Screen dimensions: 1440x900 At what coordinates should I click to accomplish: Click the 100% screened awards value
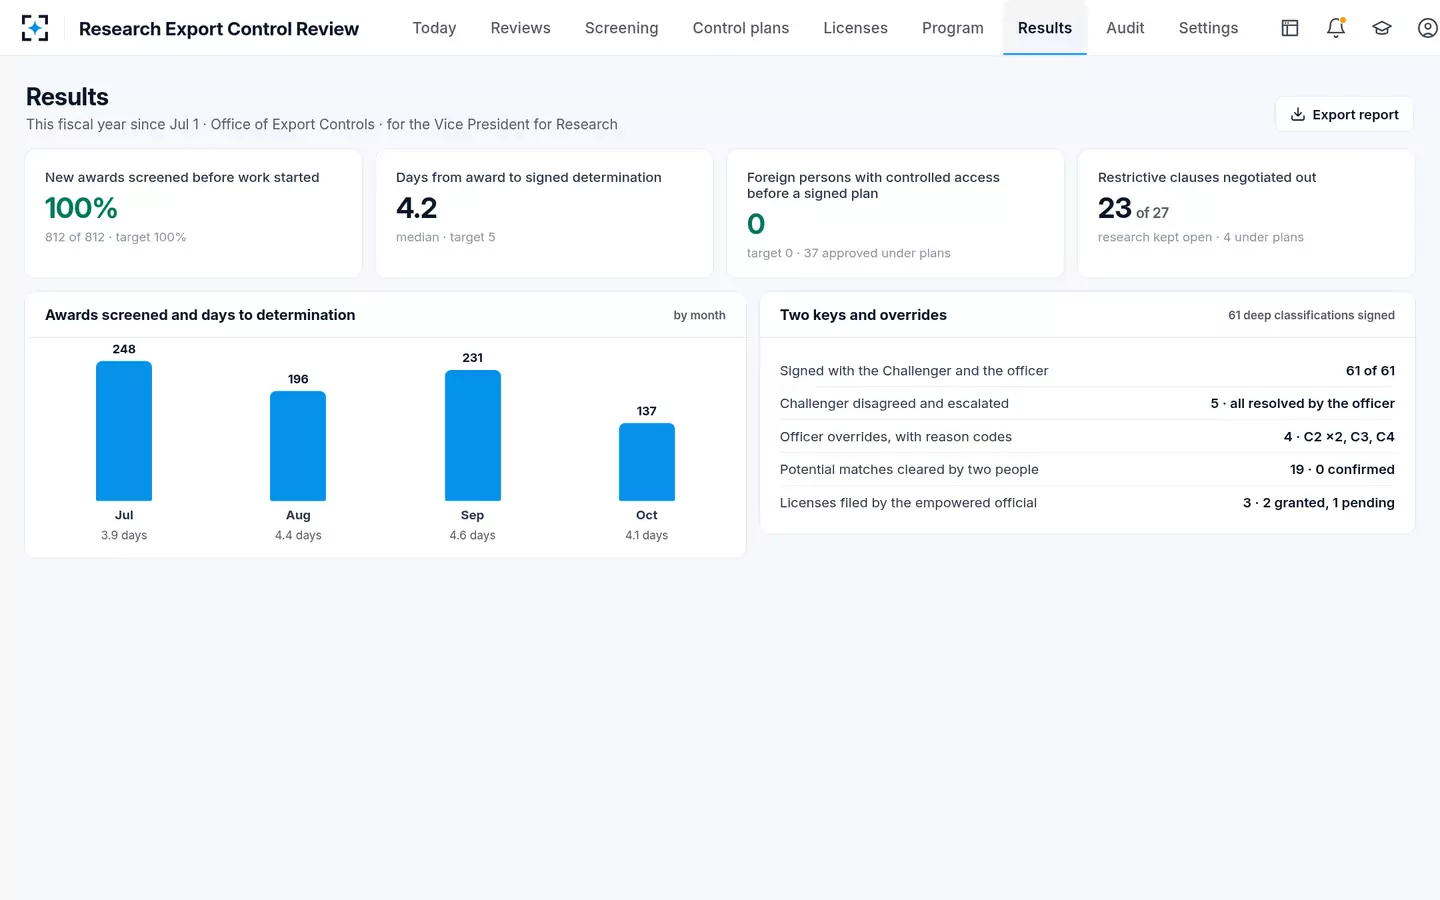[81, 208]
